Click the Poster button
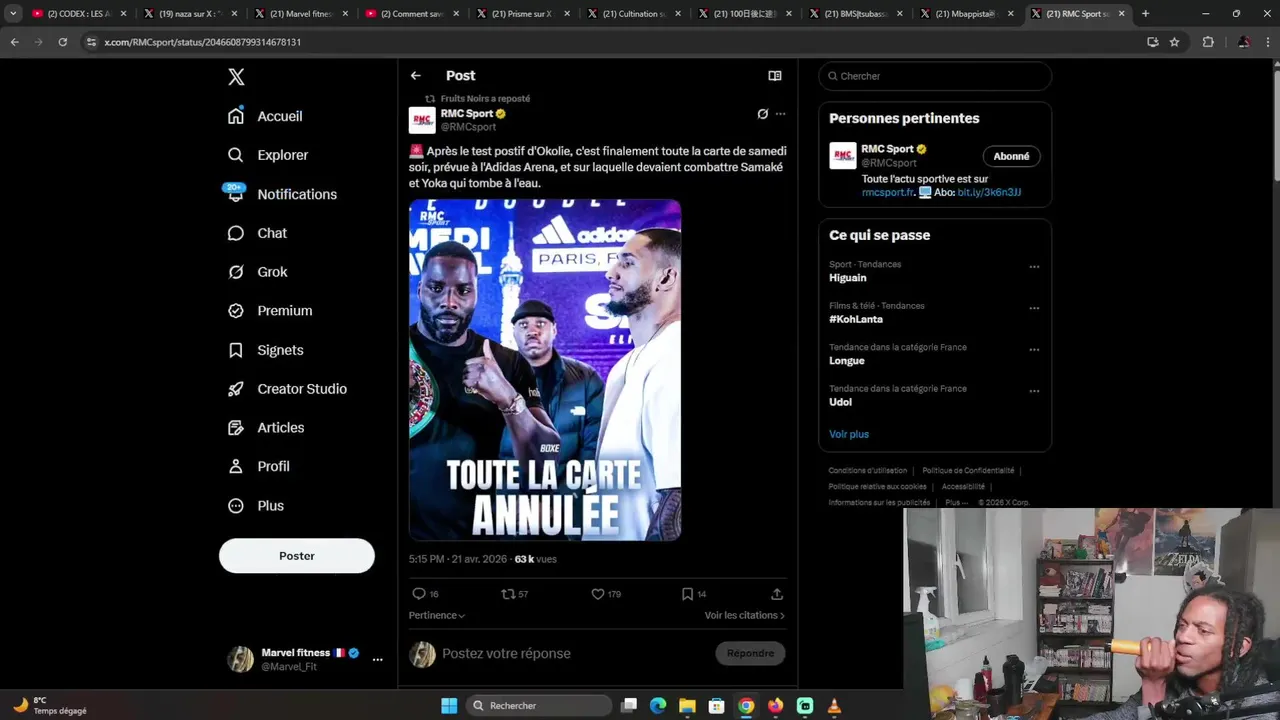Screen dimensions: 1280x720 pyautogui.click(x=297, y=556)
